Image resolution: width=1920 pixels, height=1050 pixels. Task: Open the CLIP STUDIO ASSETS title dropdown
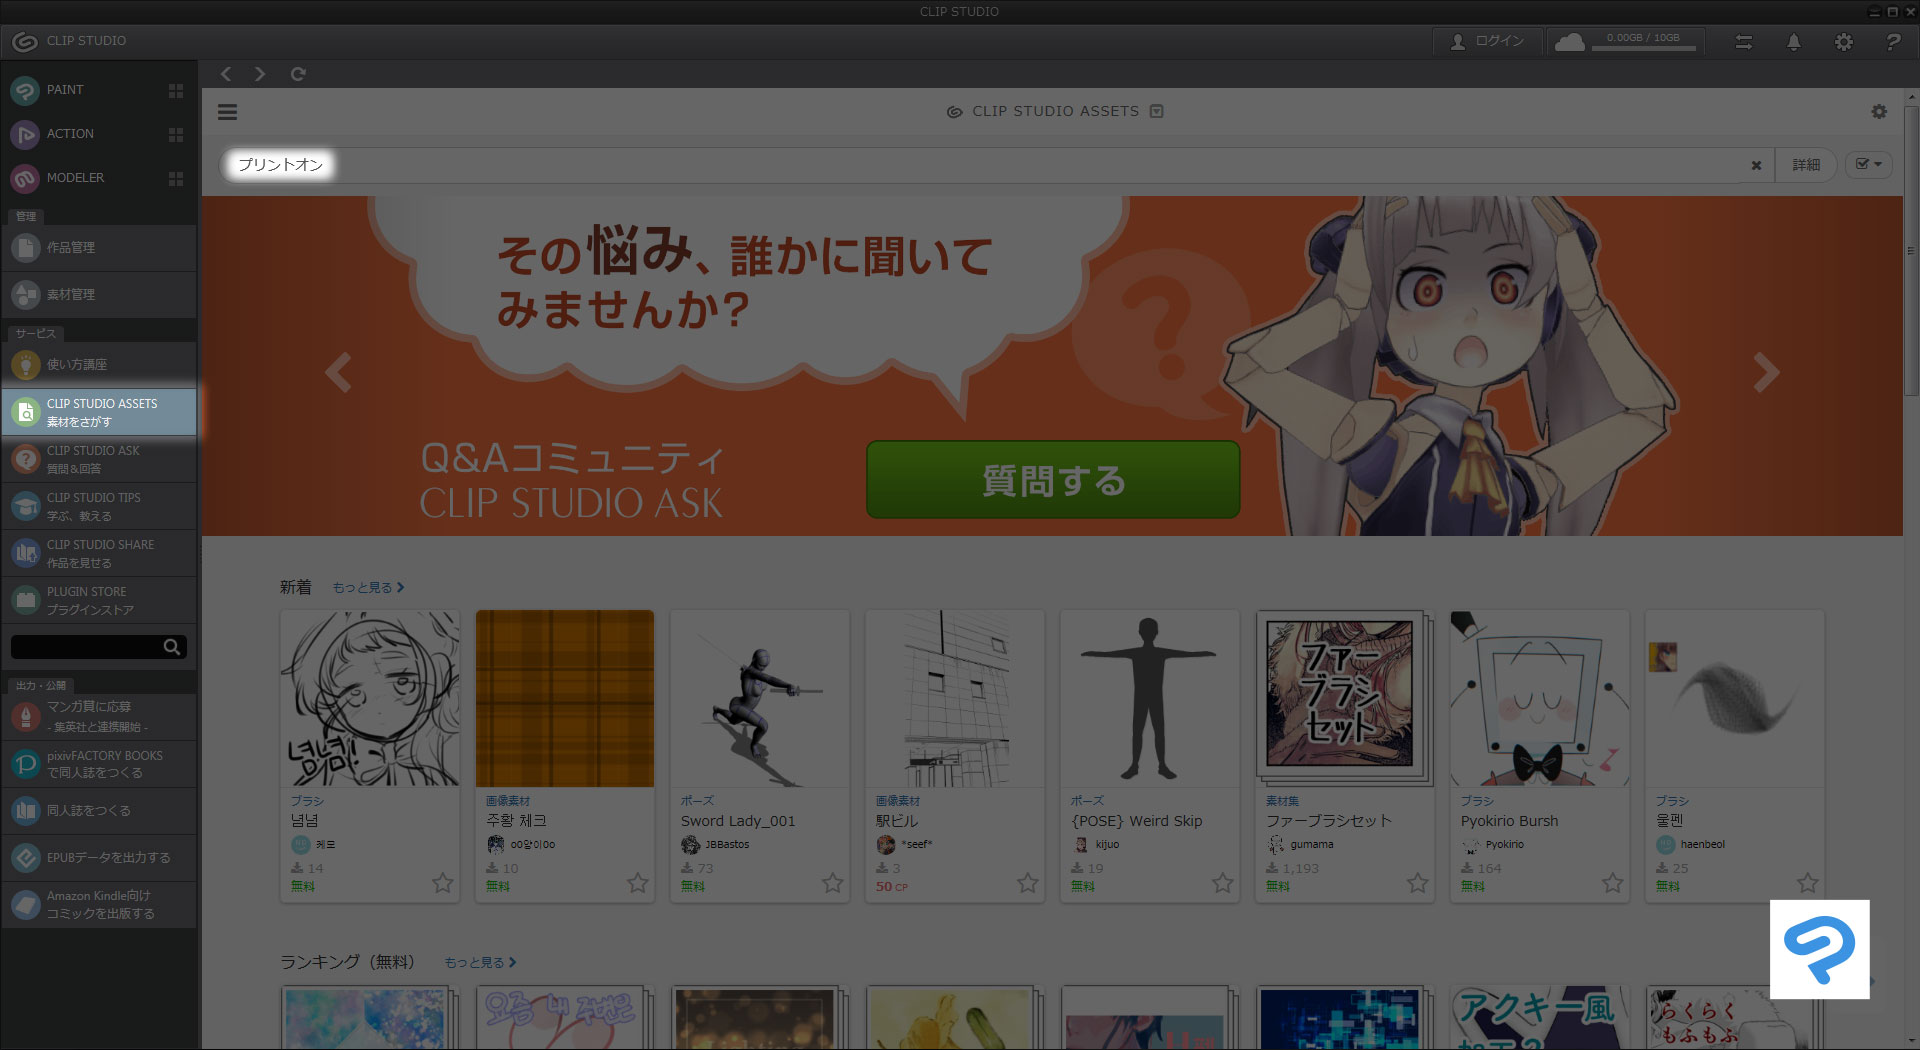pyautogui.click(x=1157, y=111)
